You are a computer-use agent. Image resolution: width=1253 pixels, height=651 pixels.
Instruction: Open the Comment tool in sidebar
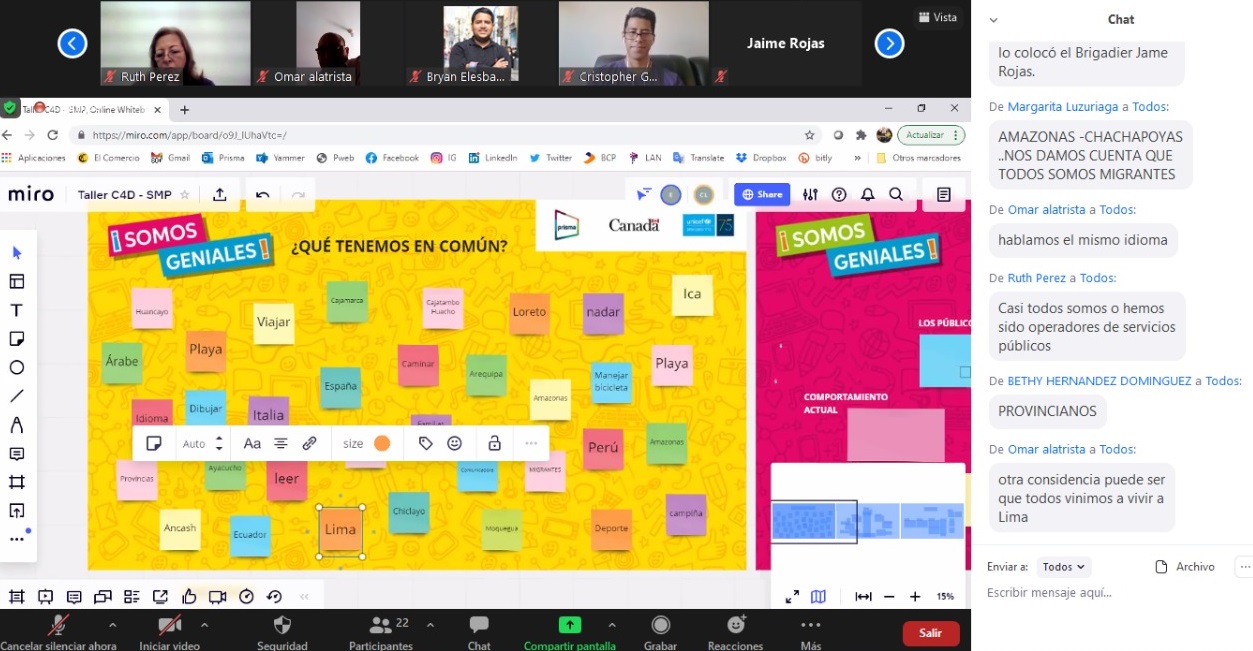pos(17,454)
